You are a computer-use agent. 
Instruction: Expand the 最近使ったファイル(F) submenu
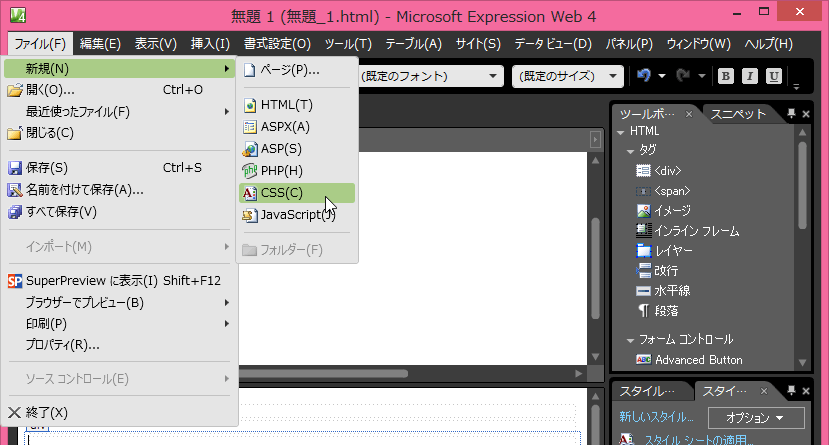coord(119,112)
